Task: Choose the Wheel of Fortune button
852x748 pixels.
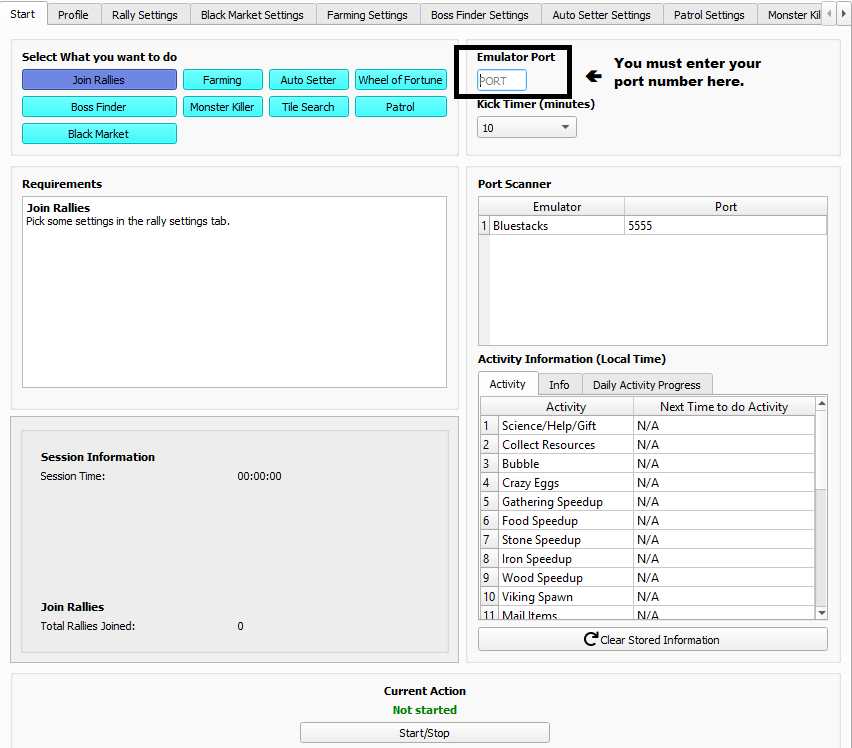Action: click(x=400, y=80)
